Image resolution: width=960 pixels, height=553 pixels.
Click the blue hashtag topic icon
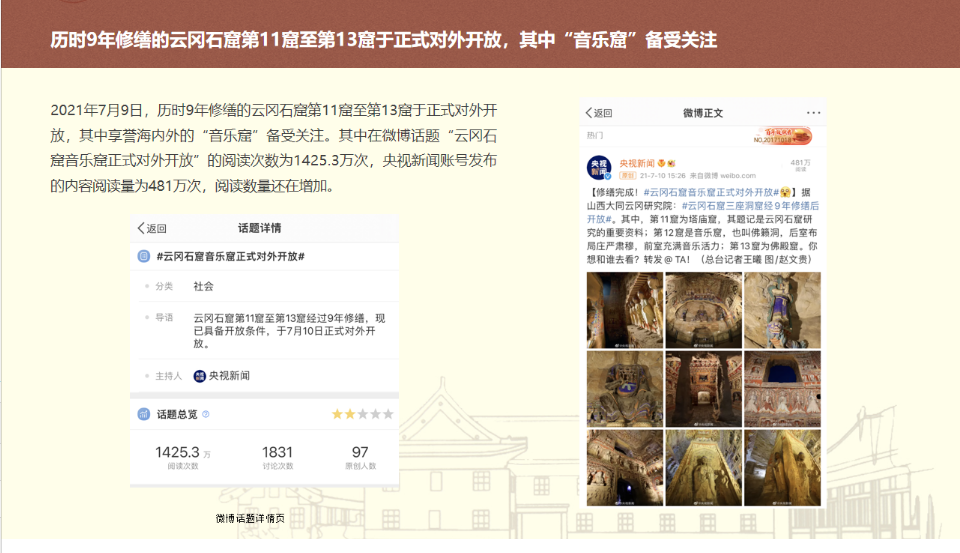tap(145, 257)
